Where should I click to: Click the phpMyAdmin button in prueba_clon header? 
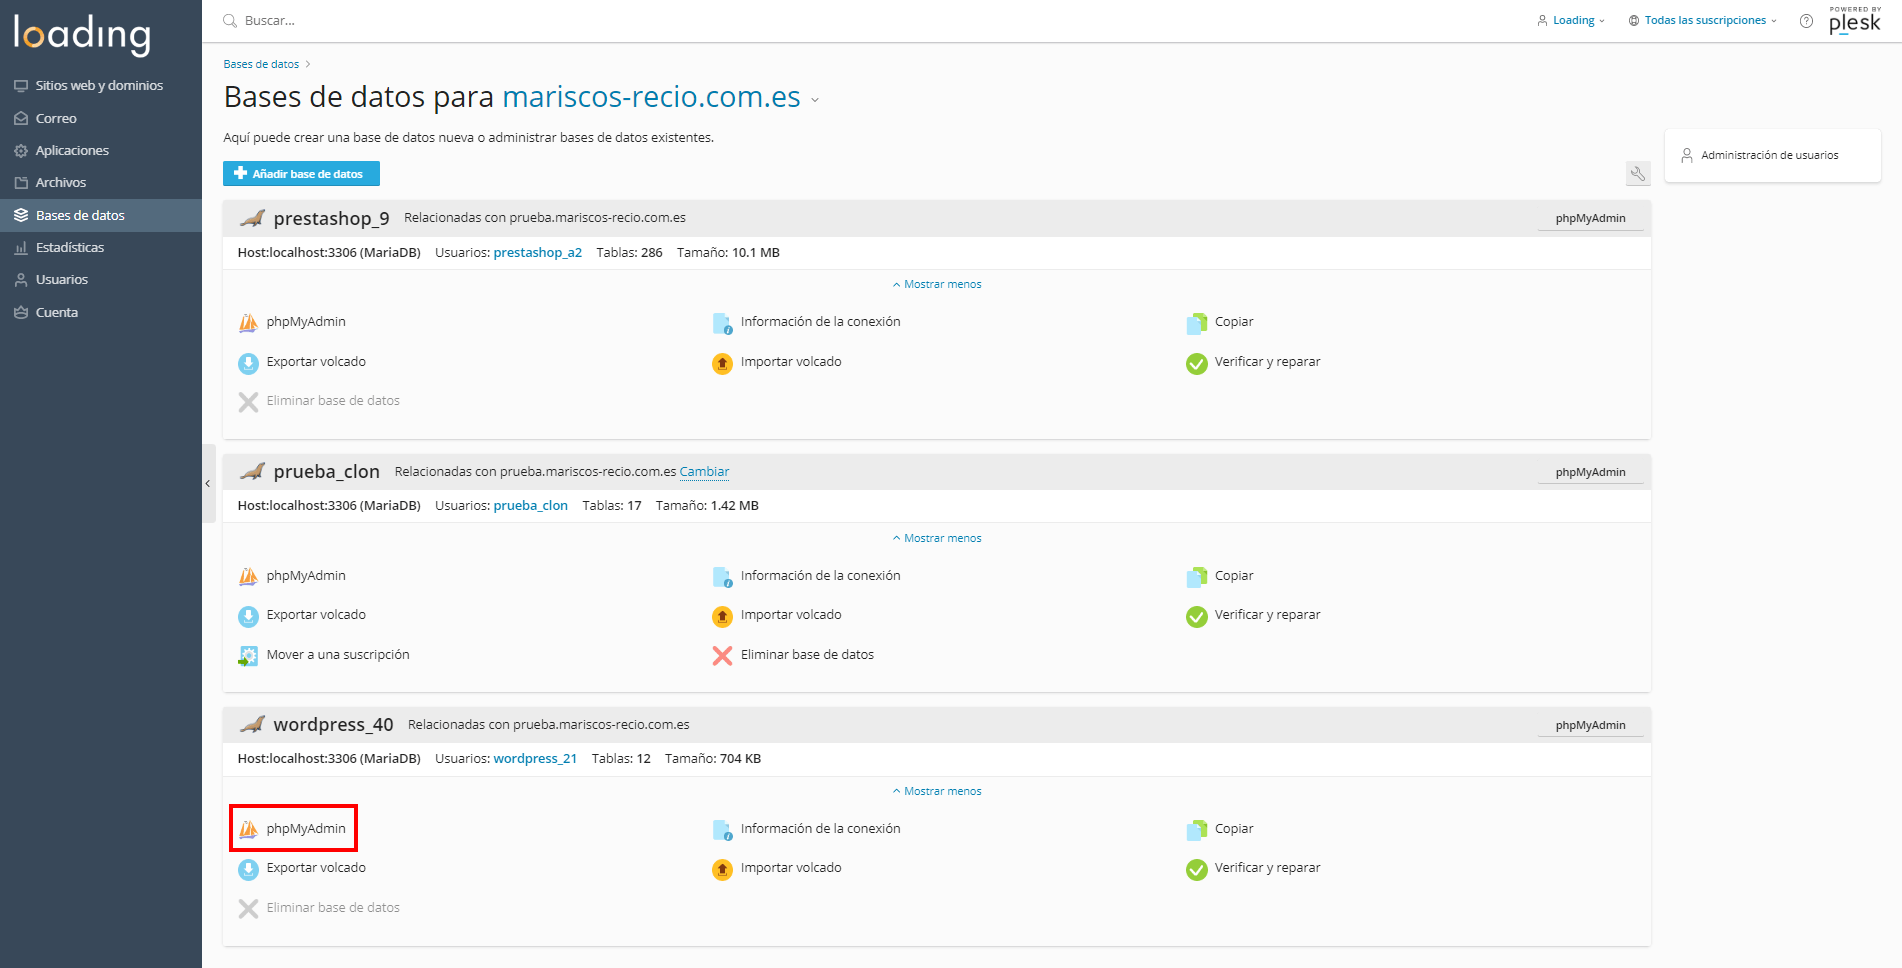tap(1590, 472)
